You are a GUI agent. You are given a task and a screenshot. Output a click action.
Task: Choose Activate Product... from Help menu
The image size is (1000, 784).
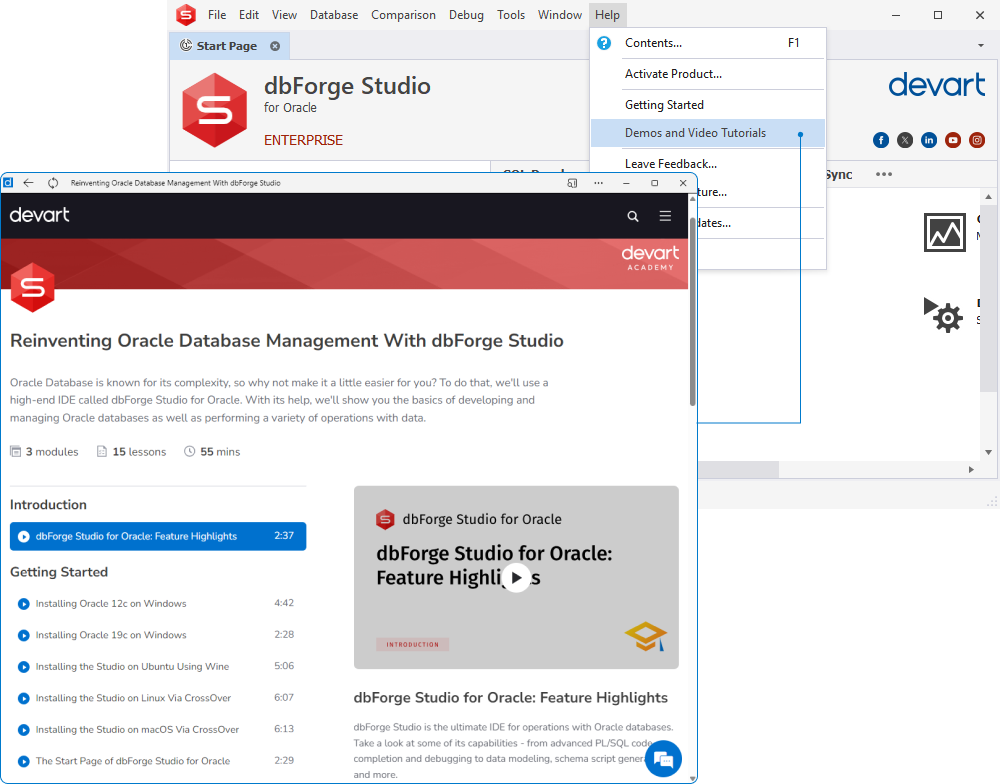tap(708, 74)
